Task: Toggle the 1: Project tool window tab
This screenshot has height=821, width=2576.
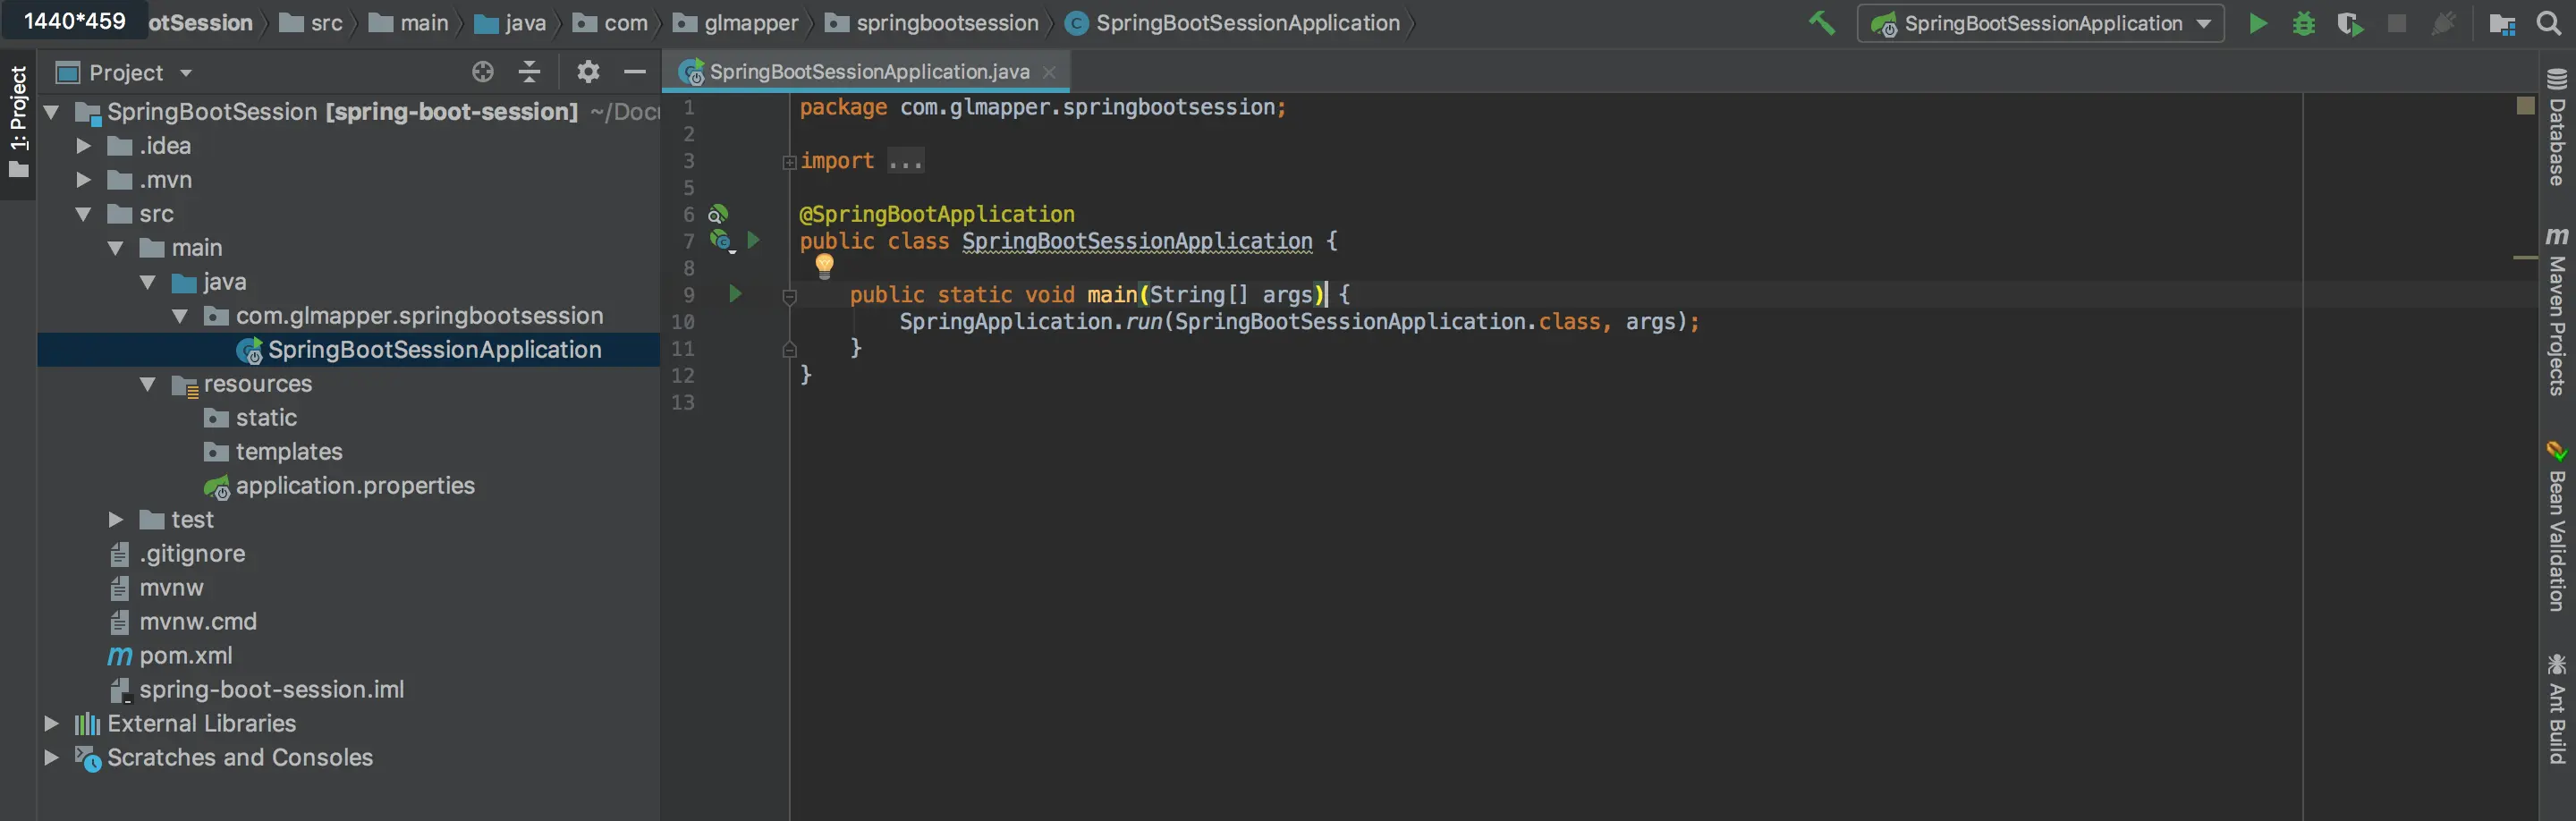Action: pos(18,122)
